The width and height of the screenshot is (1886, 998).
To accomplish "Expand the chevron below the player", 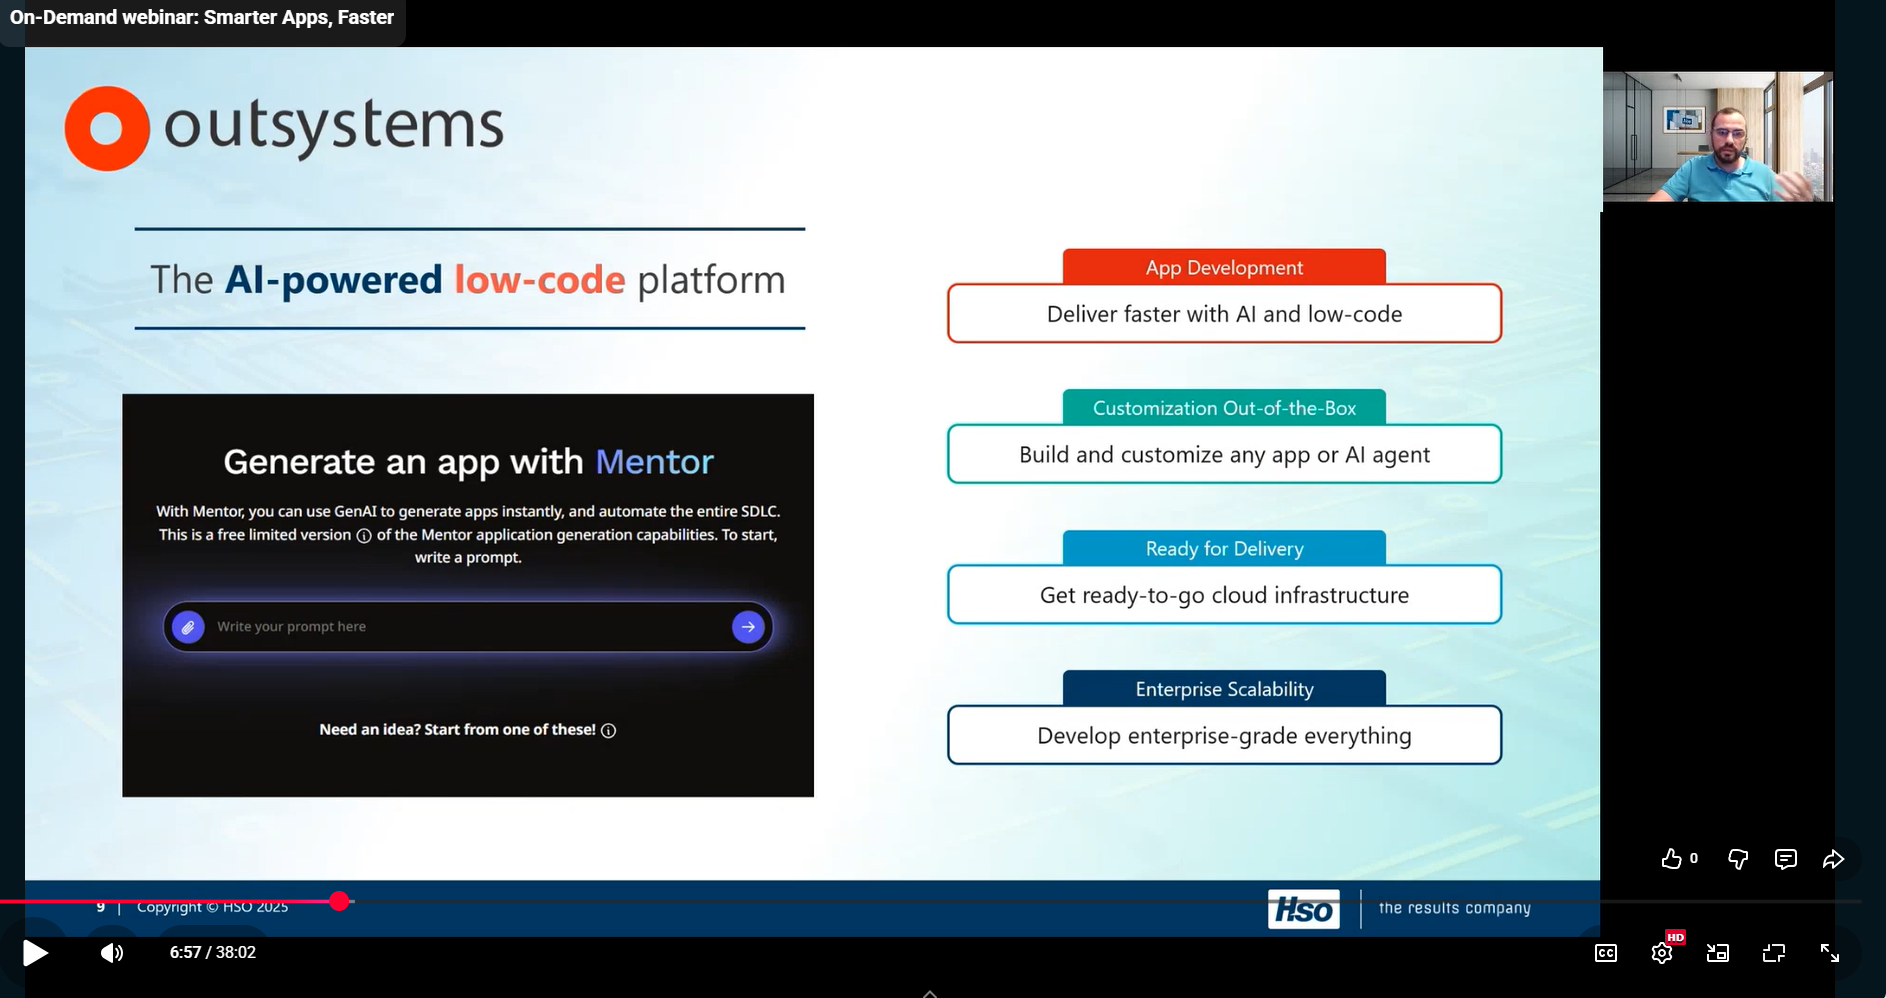I will 930,993.
